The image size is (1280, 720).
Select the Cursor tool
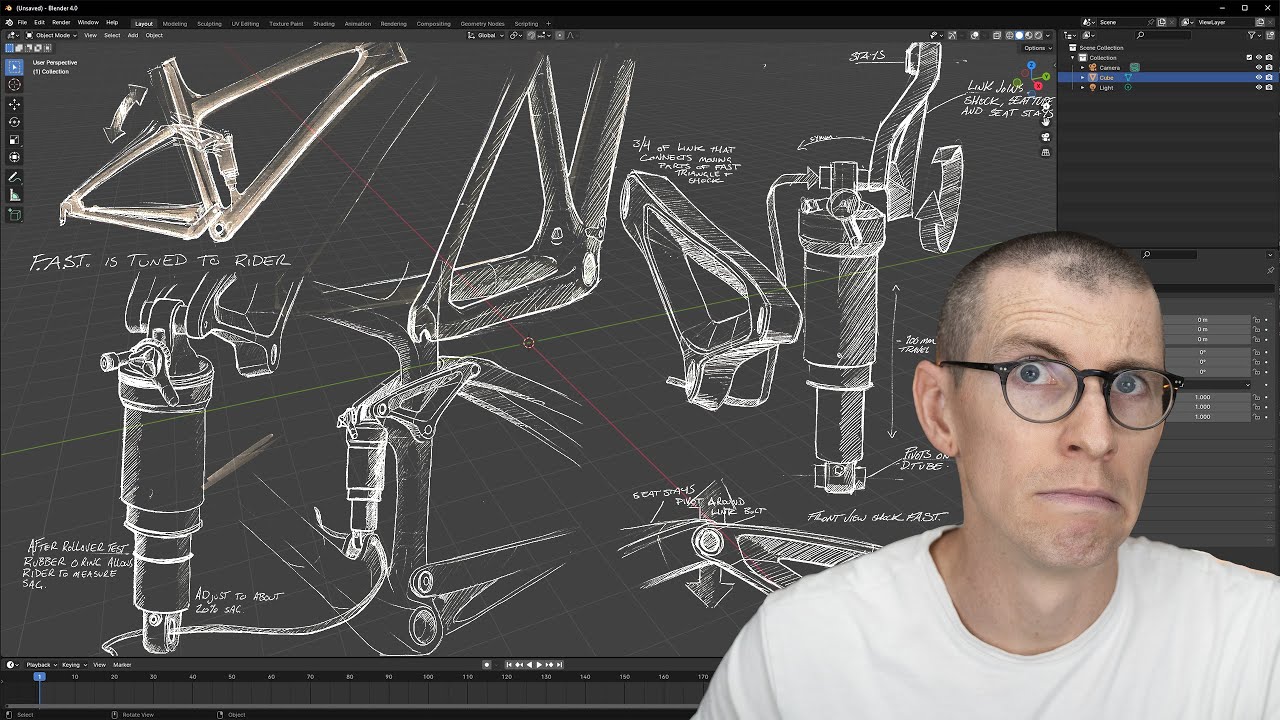point(14,85)
